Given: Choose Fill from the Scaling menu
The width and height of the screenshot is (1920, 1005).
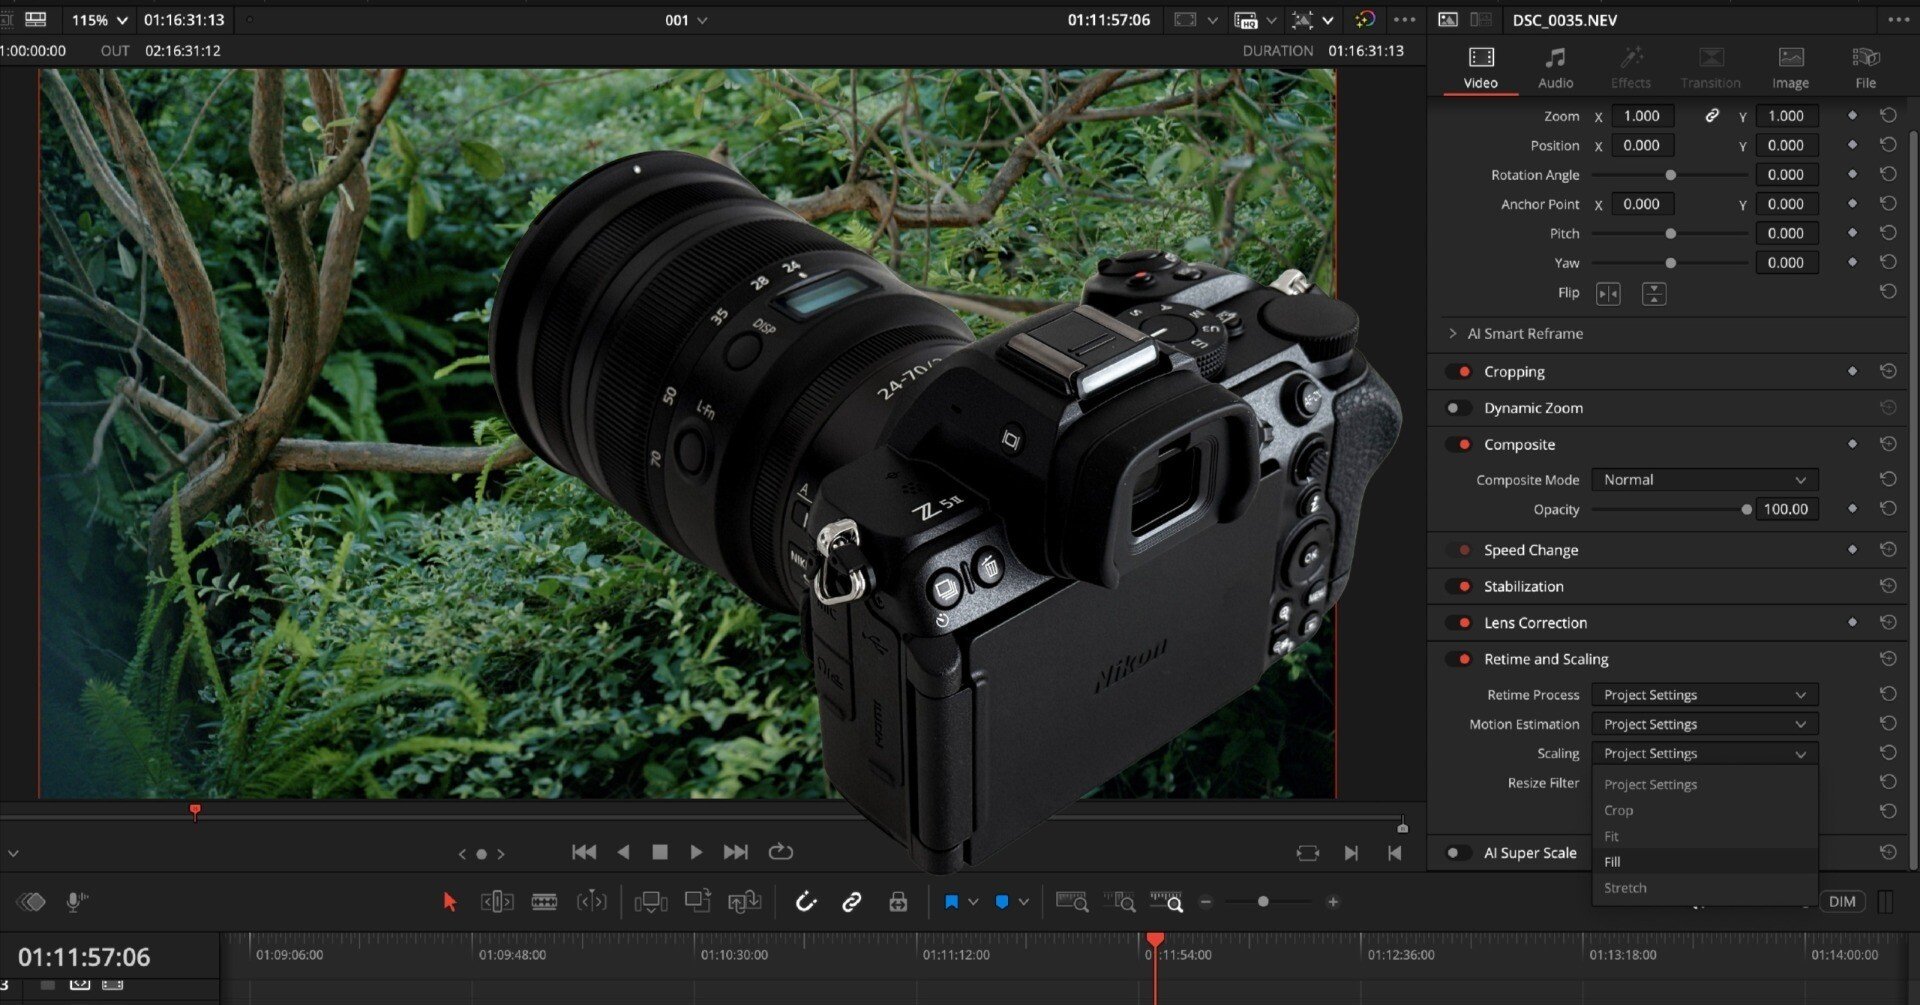Looking at the screenshot, I should [1612, 862].
